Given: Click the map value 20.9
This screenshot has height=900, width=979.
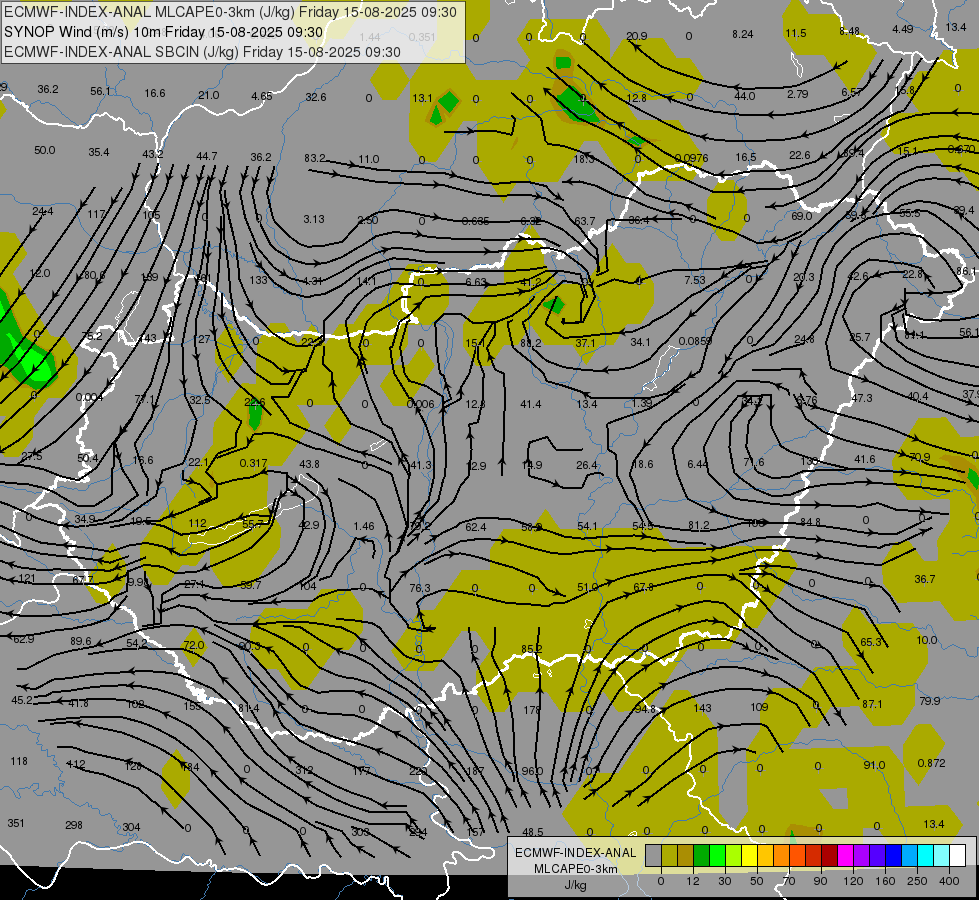Looking at the screenshot, I should click(x=636, y=36).
